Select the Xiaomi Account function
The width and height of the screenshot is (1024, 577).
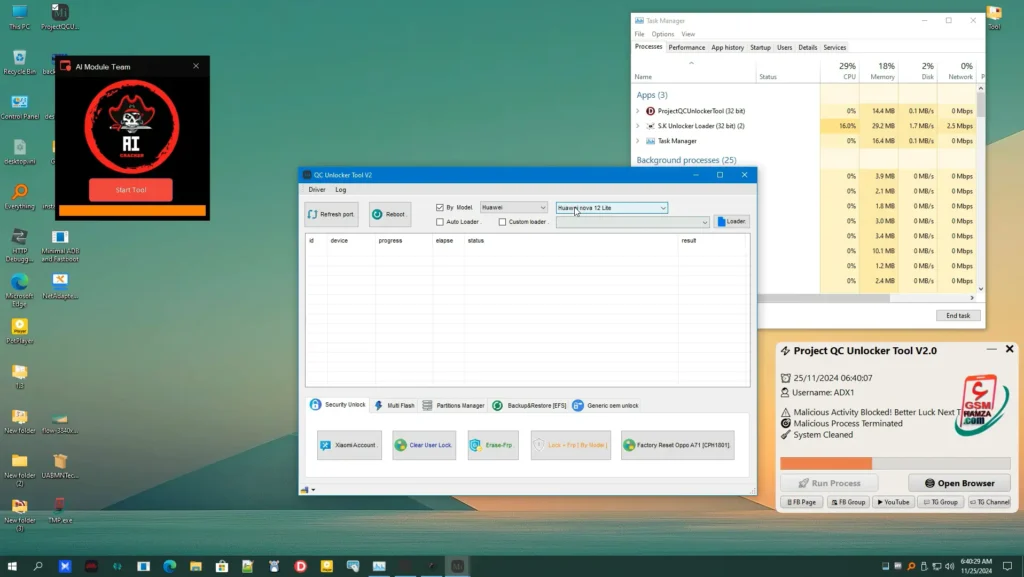[348, 445]
